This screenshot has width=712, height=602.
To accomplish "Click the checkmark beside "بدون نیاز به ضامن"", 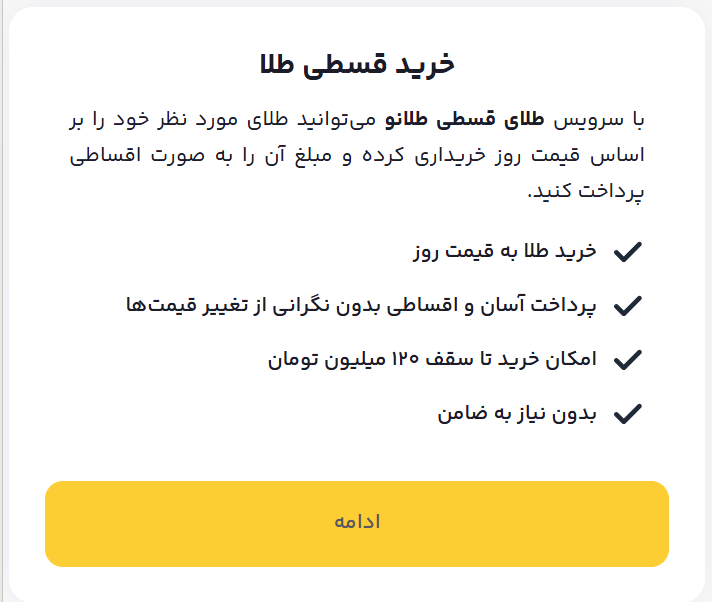I will (627, 413).
